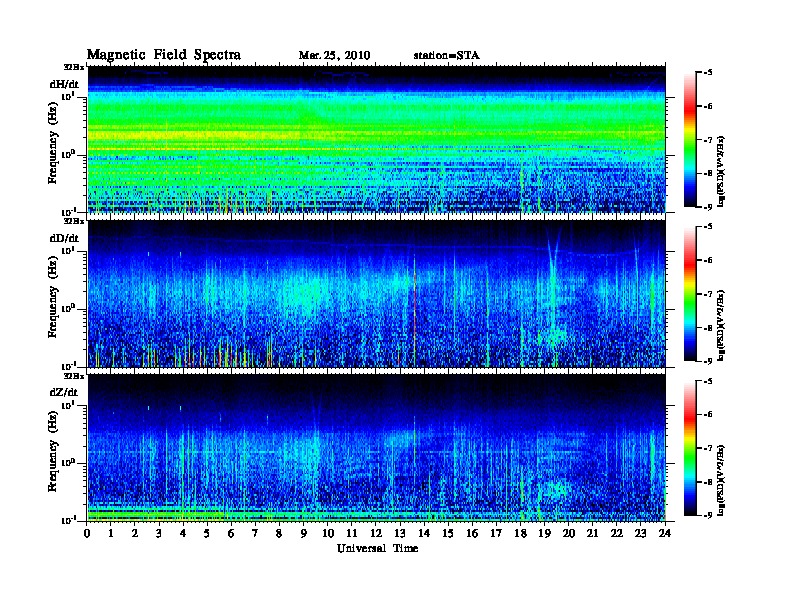Click the "dH/dt" panel label

[64, 84]
